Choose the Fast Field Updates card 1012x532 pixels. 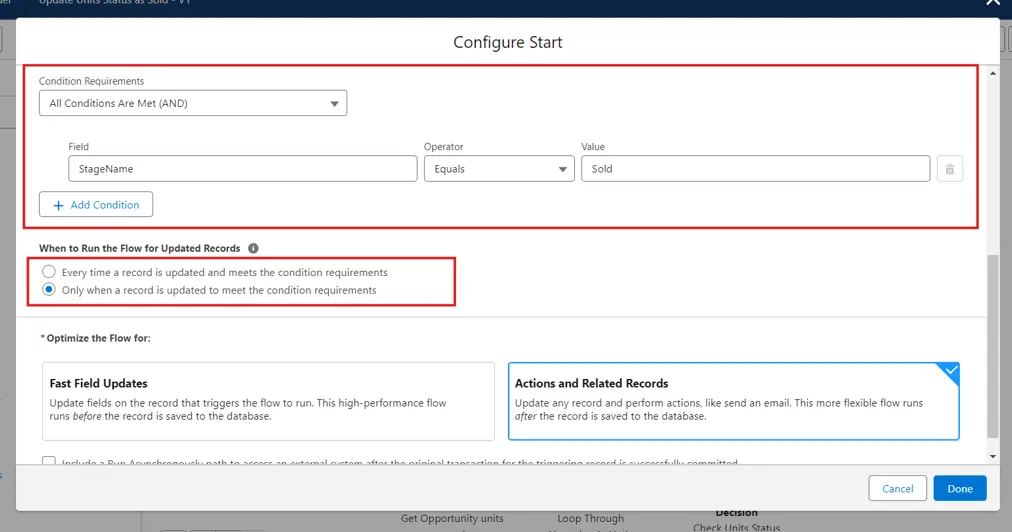[268, 401]
